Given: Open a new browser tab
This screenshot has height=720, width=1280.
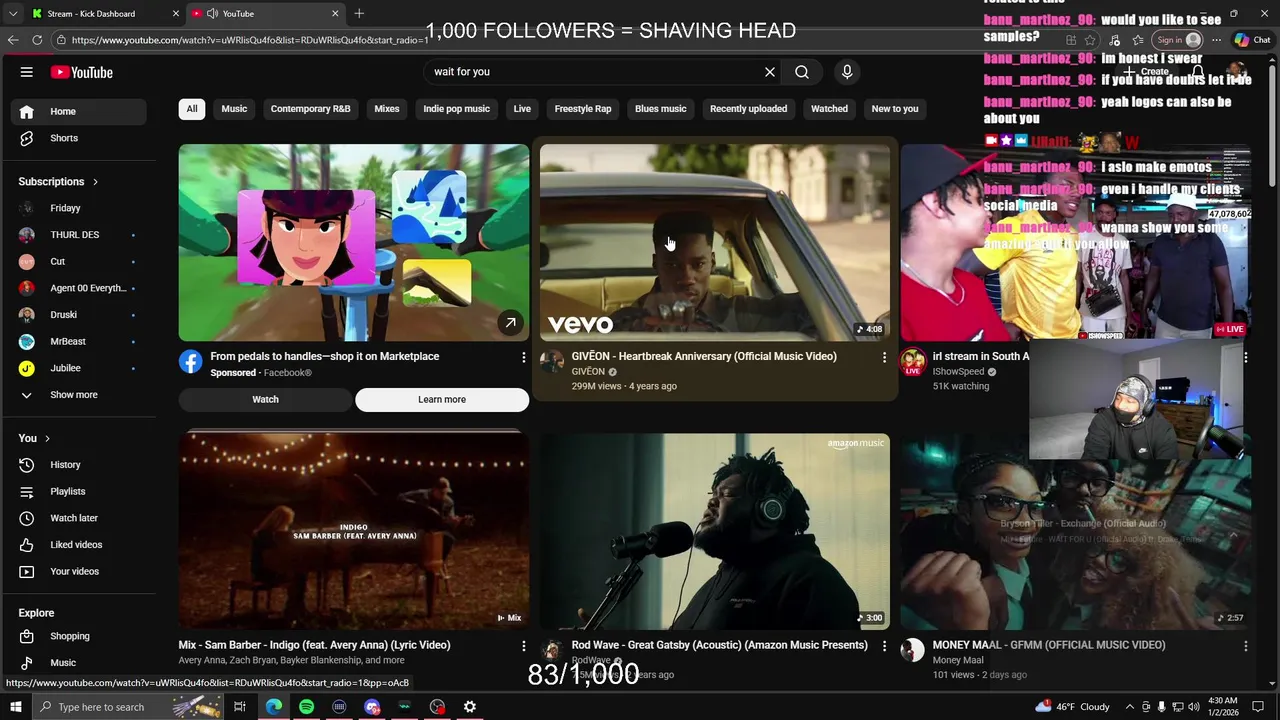Looking at the screenshot, I should tap(359, 14).
